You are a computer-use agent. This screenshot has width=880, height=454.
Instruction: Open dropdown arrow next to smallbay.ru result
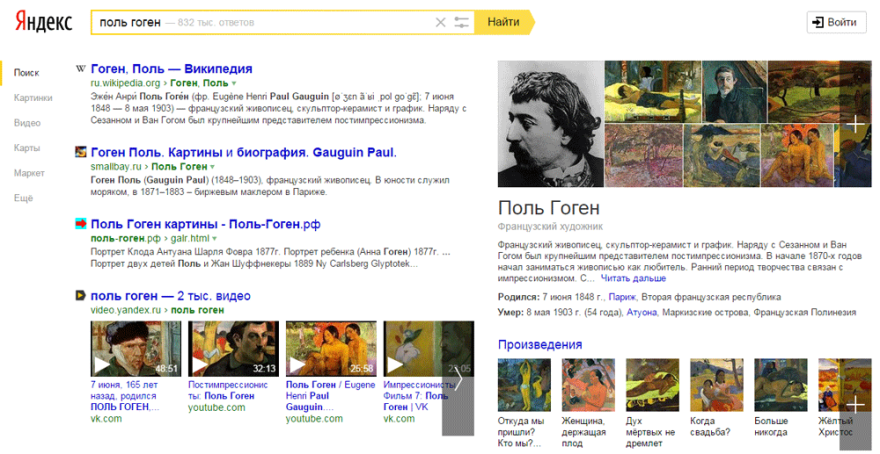(x=212, y=167)
